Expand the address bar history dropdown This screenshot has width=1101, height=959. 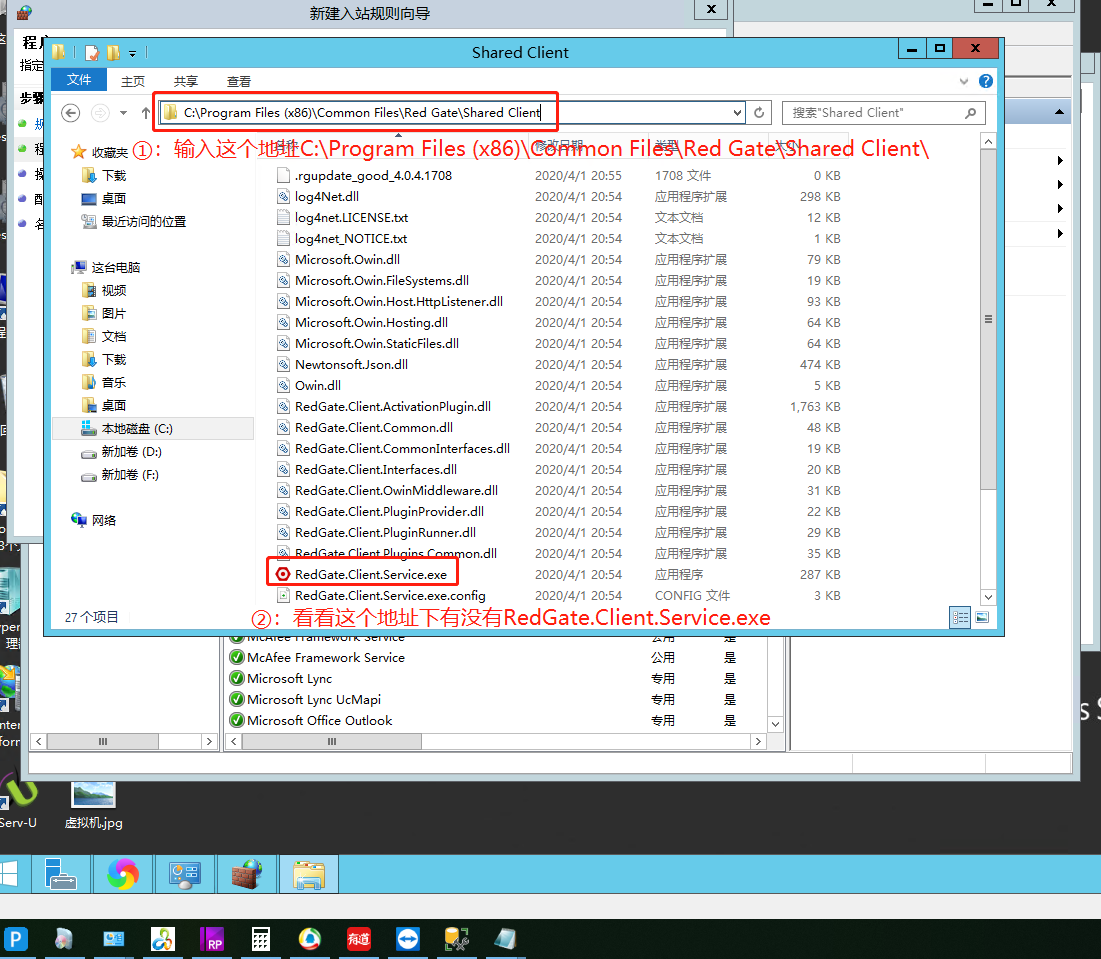[x=737, y=112]
